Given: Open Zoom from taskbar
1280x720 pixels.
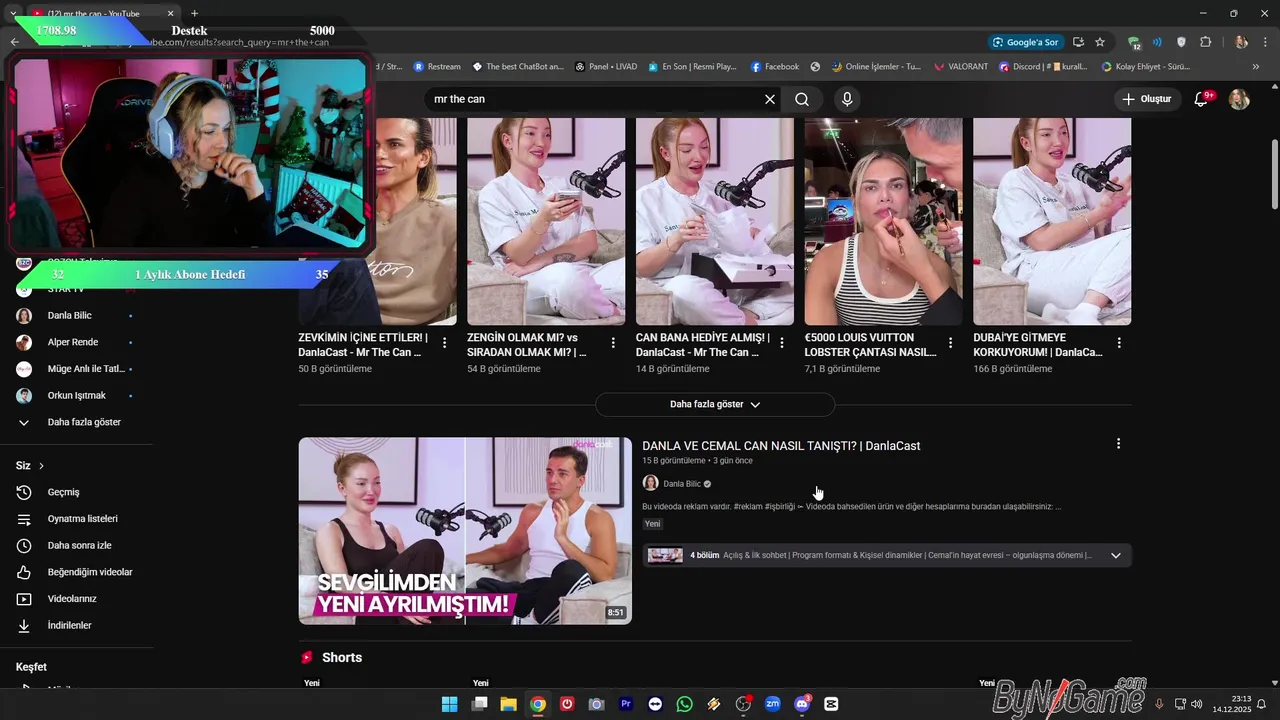Looking at the screenshot, I should (x=772, y=704).
